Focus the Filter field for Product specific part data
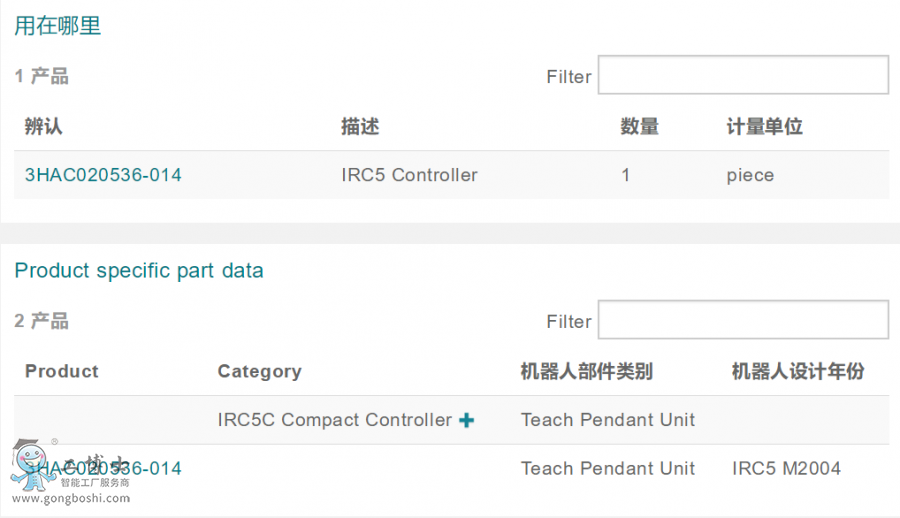Screen dimensions: 900x518 (x=742, y=320)
